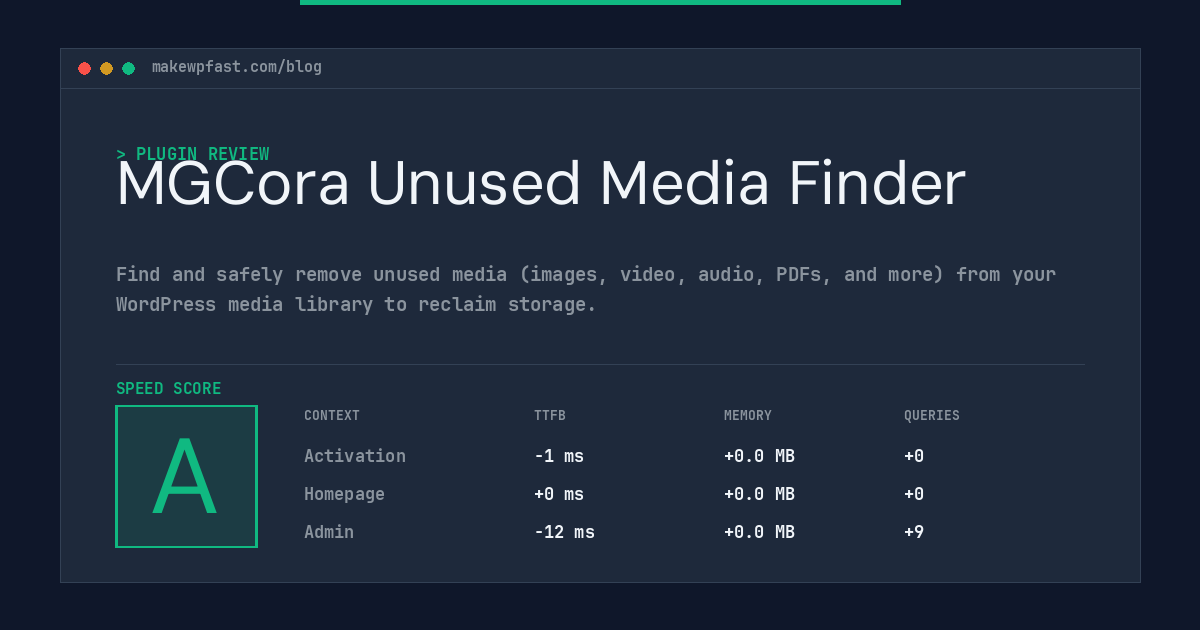Click the red close dot
1200x630 pixels.
84,68
